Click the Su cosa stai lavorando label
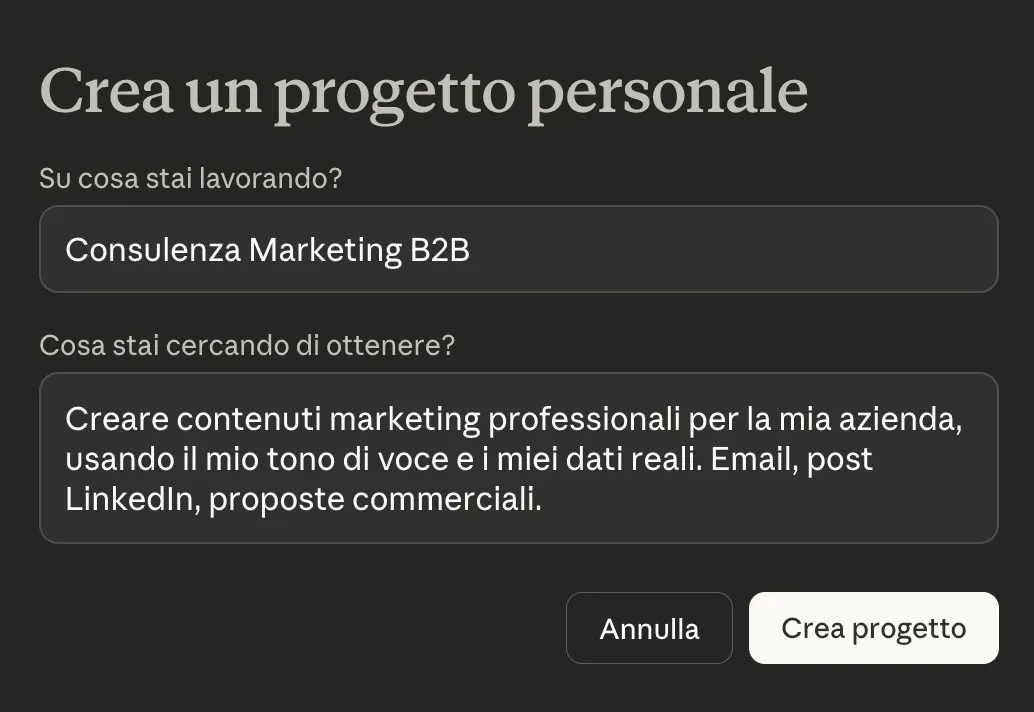Screen dimensions: 1034x712 (190, 178)
